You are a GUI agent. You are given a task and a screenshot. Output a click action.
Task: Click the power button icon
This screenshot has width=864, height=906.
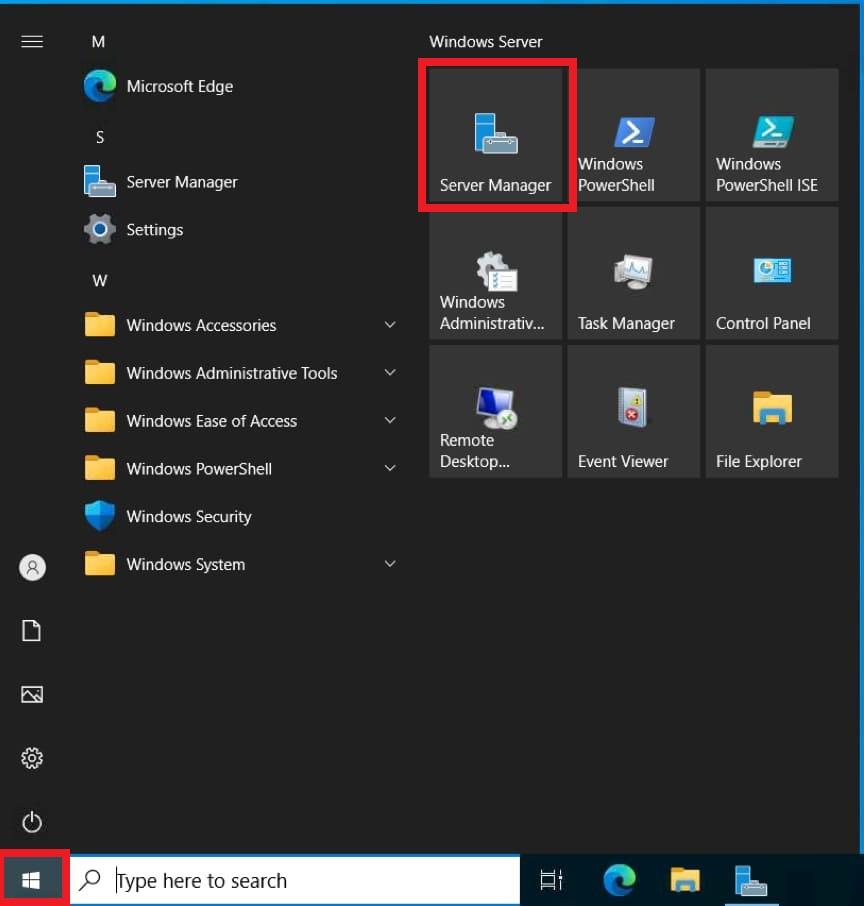click(x=32, y=822)
